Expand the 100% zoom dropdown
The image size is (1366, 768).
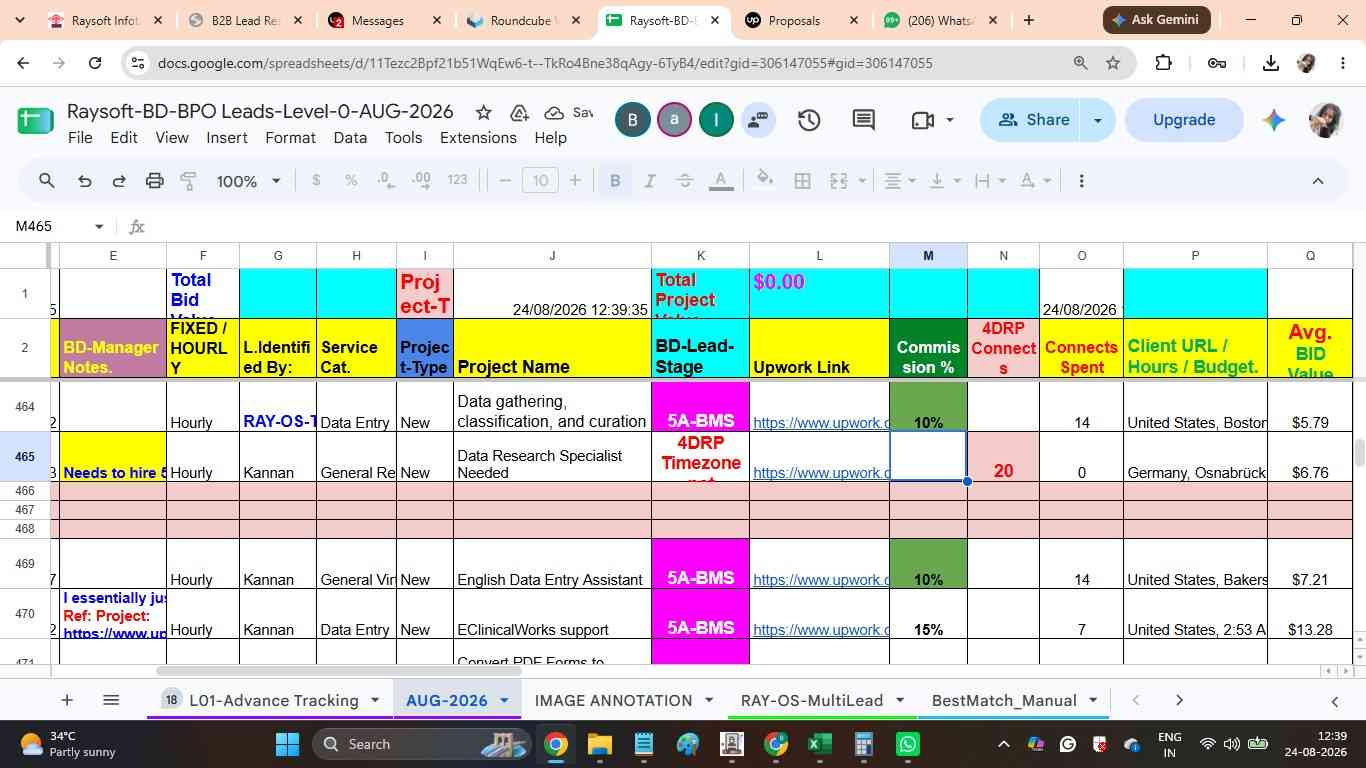(x=249, y=181)
